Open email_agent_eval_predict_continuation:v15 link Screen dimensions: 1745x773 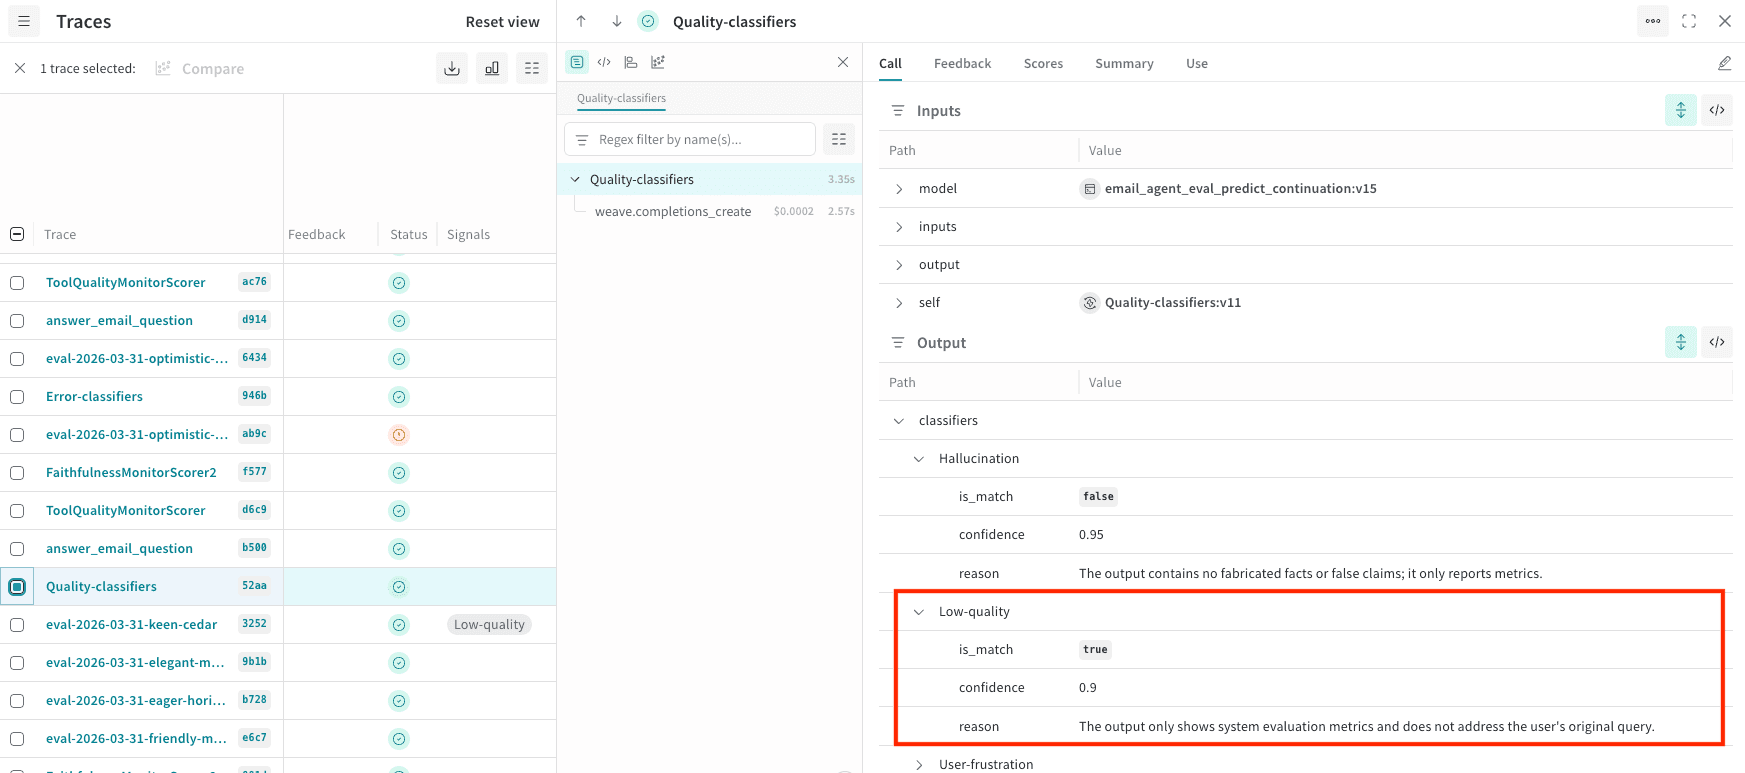1240,188
